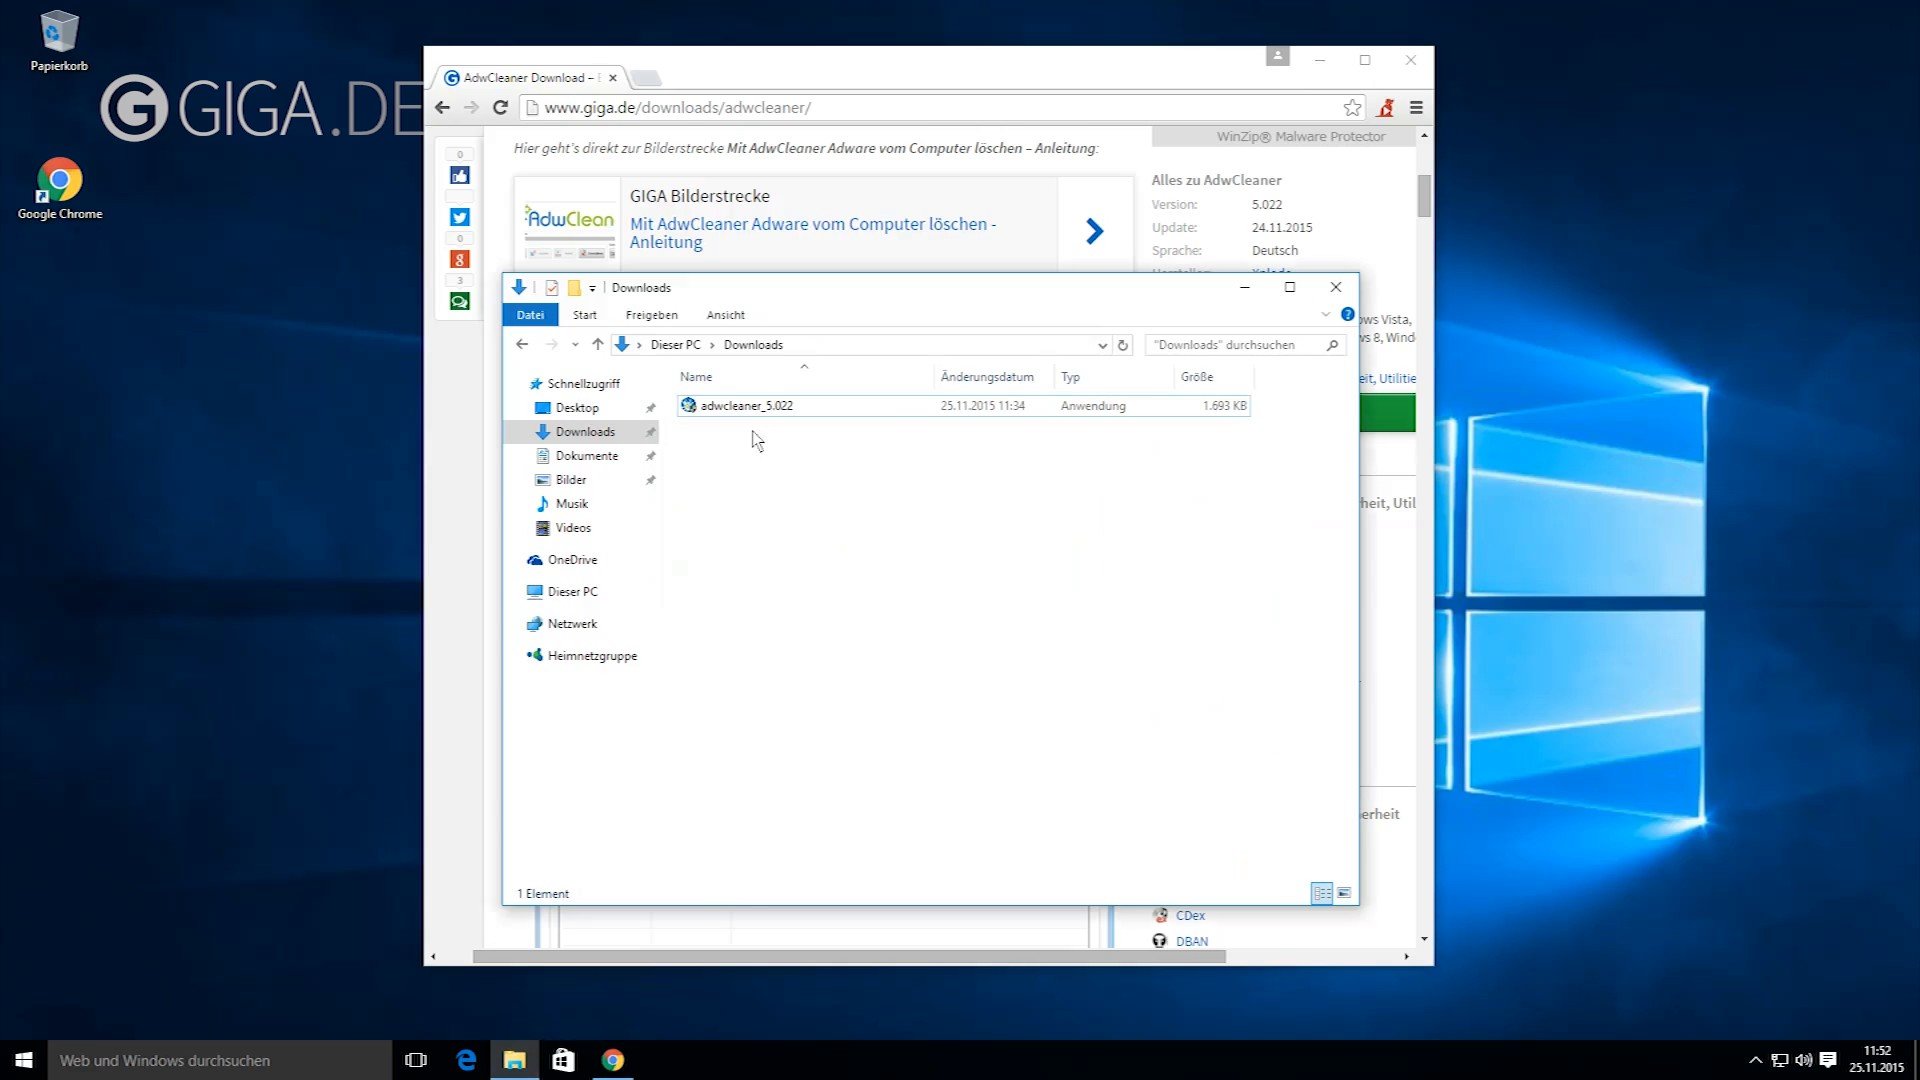Select Bilder in the navigation pane
1920x1080 pixels.
[x=571, y=480]
